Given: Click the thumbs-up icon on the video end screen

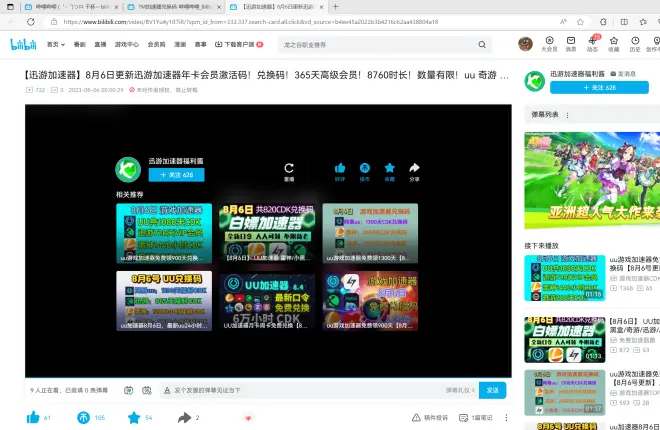Looking at the screenshot, I should [x=340, y=168].
